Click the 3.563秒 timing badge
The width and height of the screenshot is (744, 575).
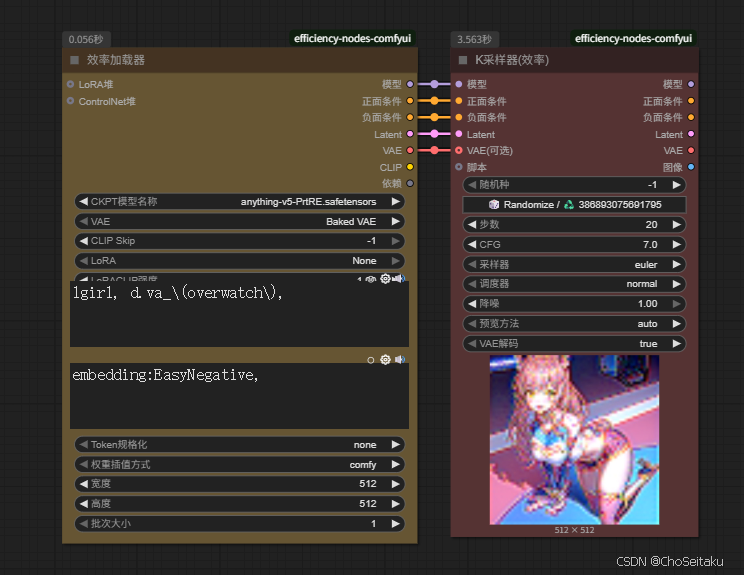point(474,39)
